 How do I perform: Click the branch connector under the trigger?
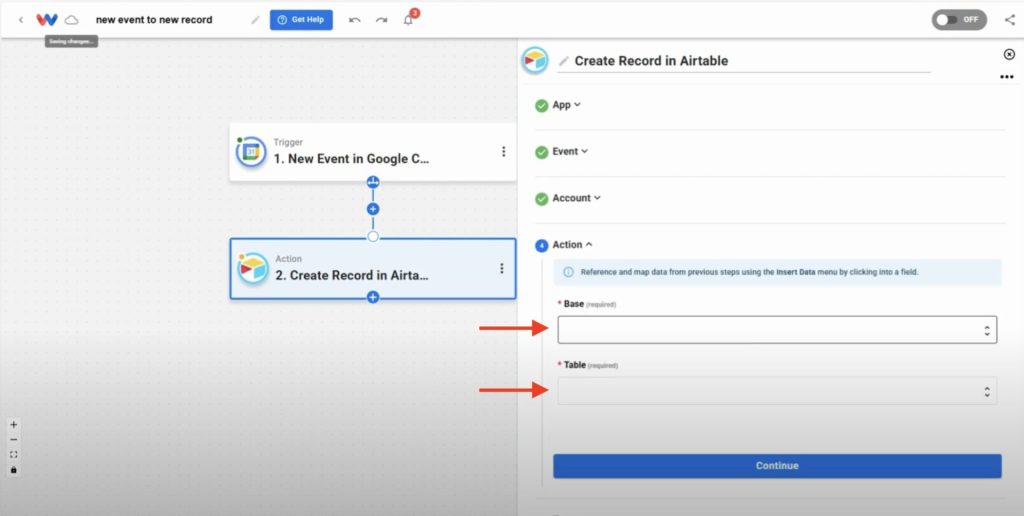373,182
